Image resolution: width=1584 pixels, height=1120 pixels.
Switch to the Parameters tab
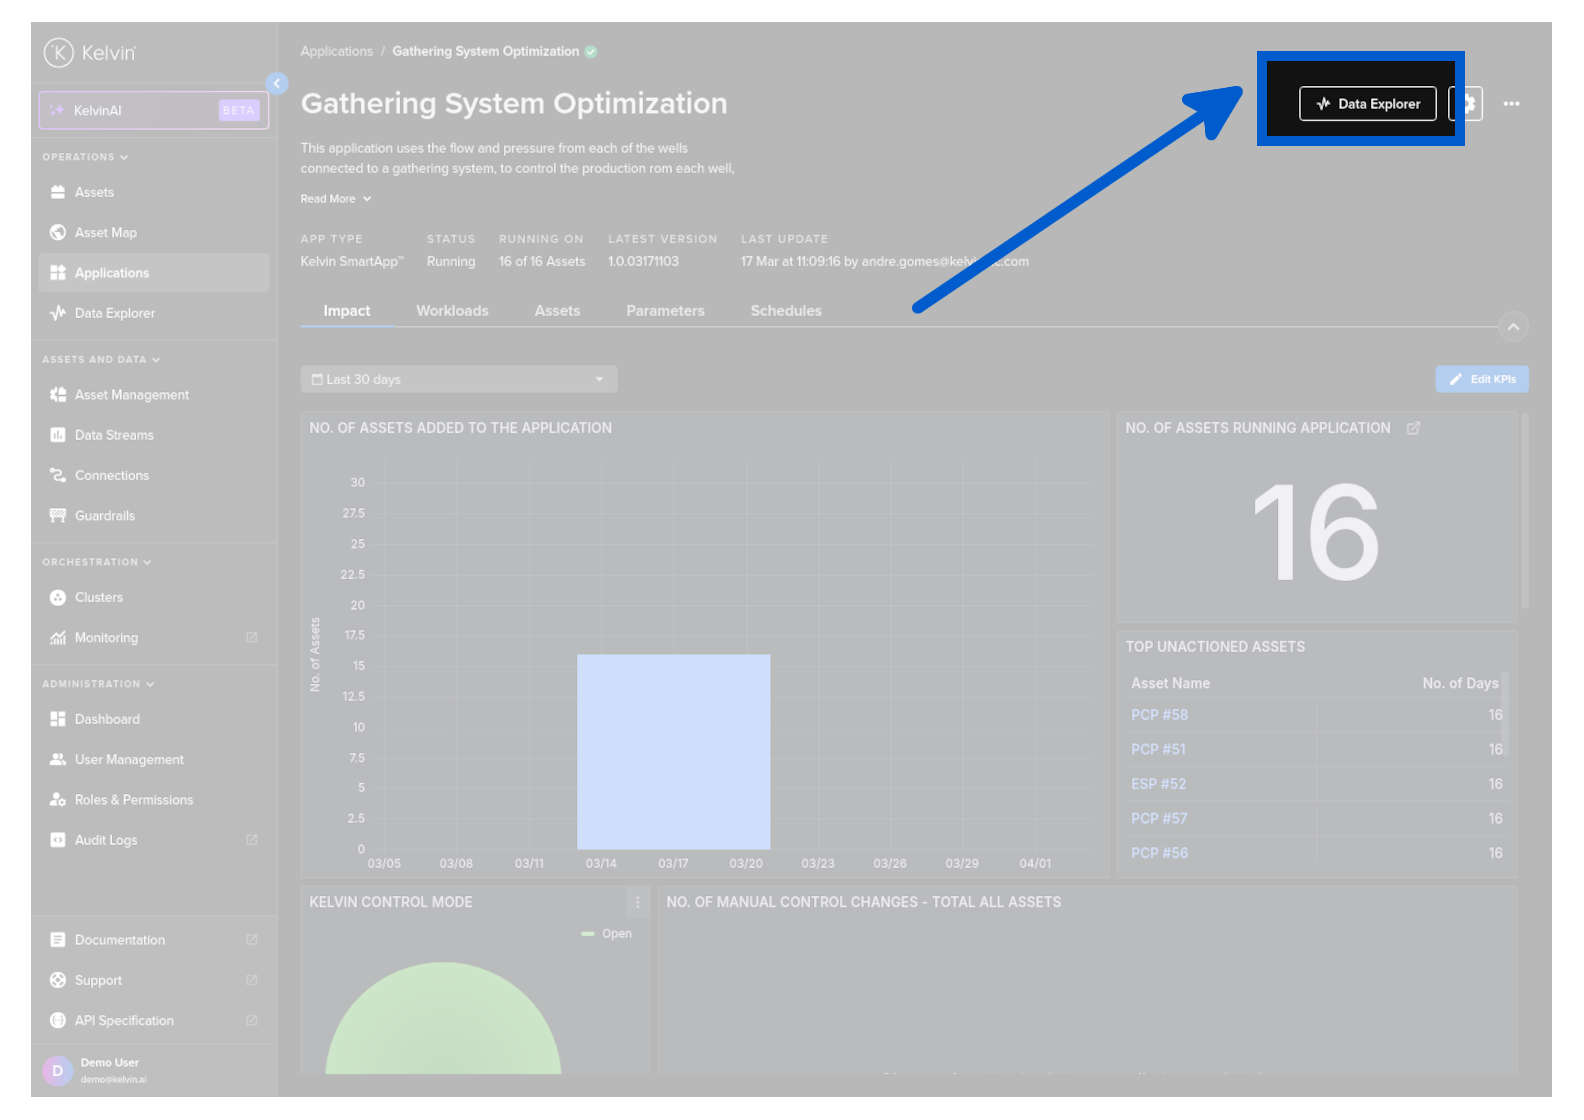(665, 311)
